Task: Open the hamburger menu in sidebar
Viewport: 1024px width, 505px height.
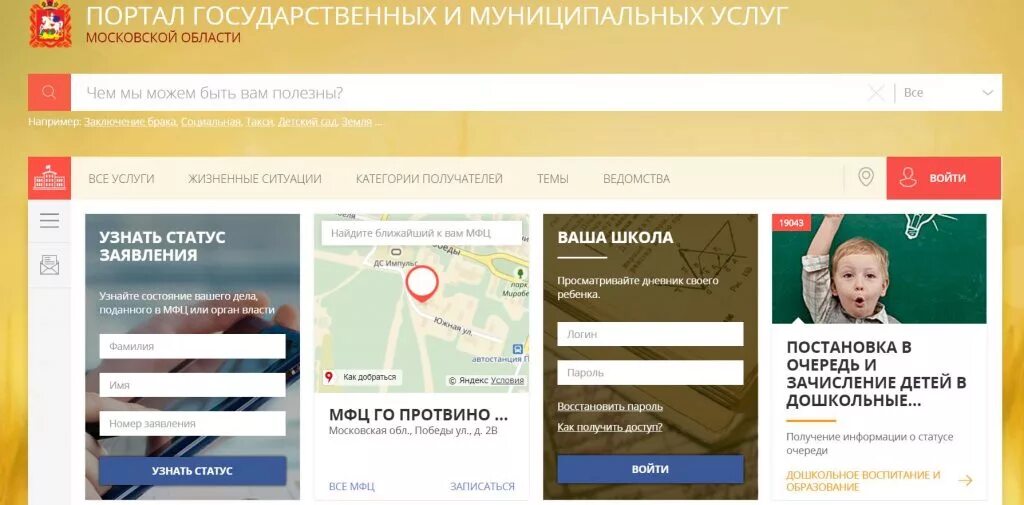Action: pyautogui.click(x=49, y=220)
